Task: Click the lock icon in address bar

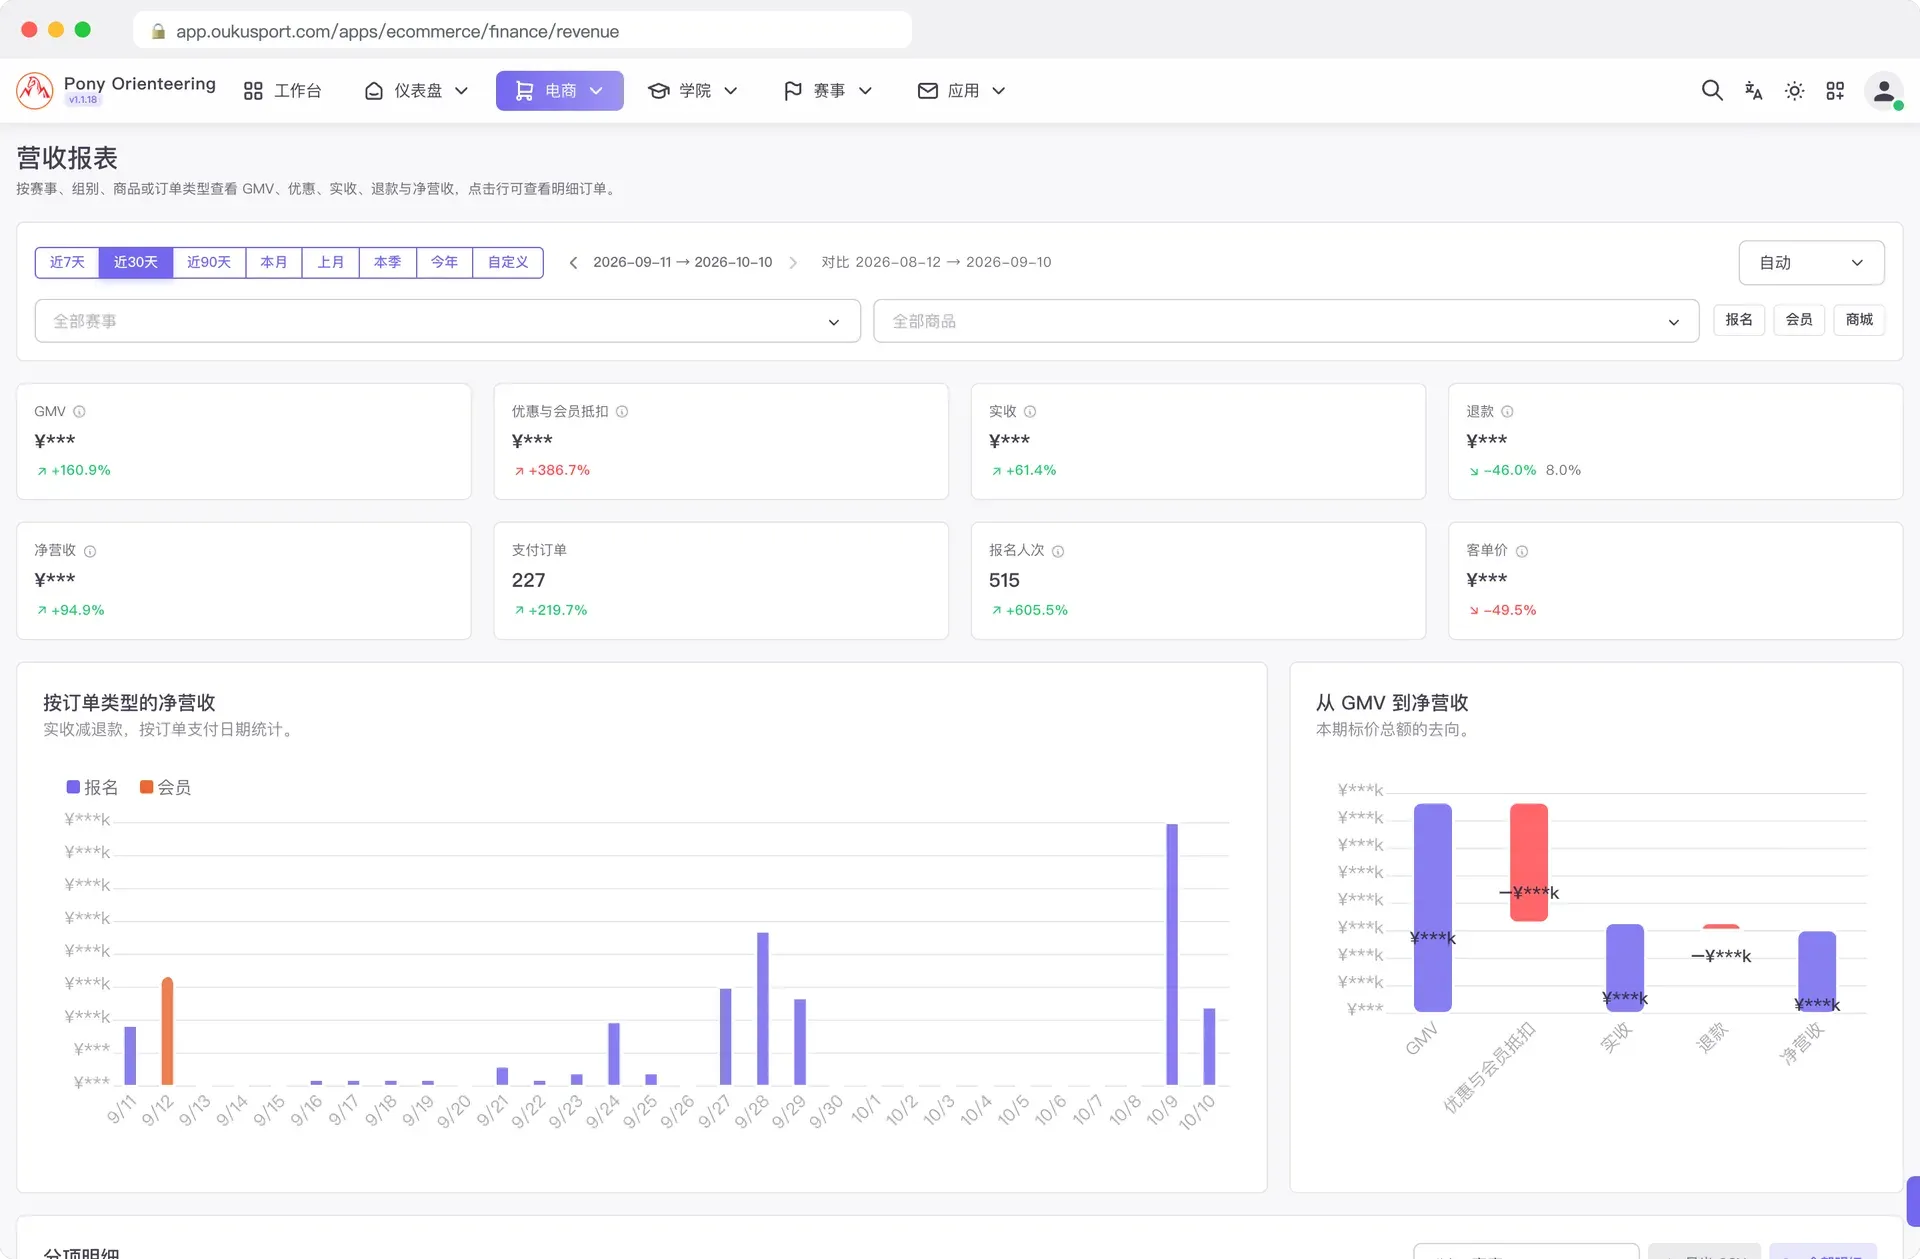Action: click(x=158, y=32)
